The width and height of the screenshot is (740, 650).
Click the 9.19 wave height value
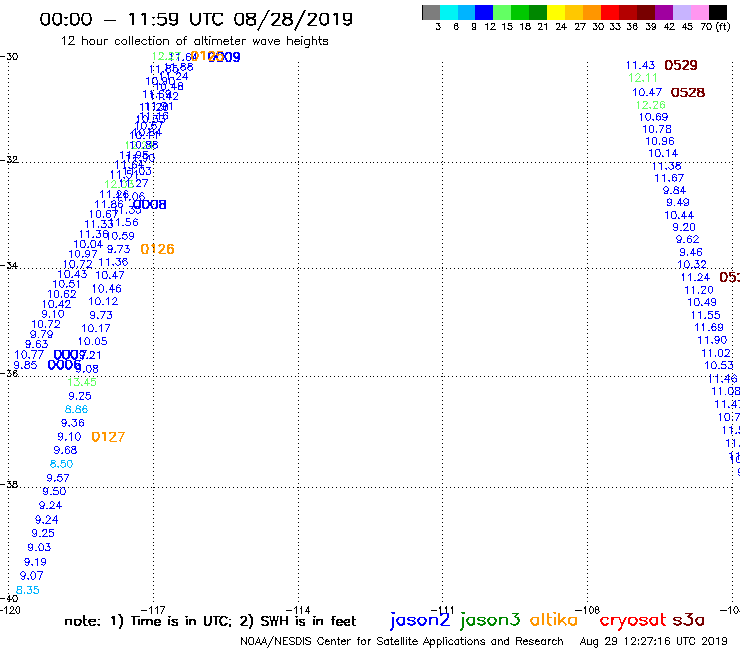35,562
